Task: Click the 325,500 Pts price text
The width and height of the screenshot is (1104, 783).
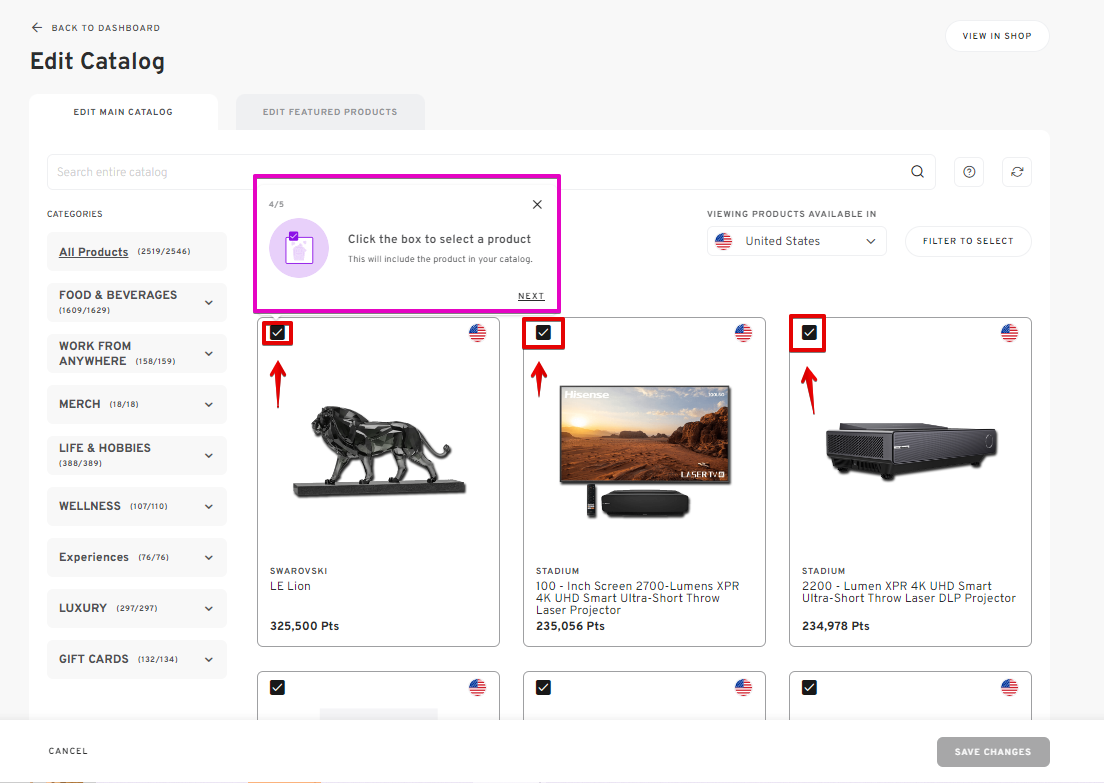Action: point(305,626)
